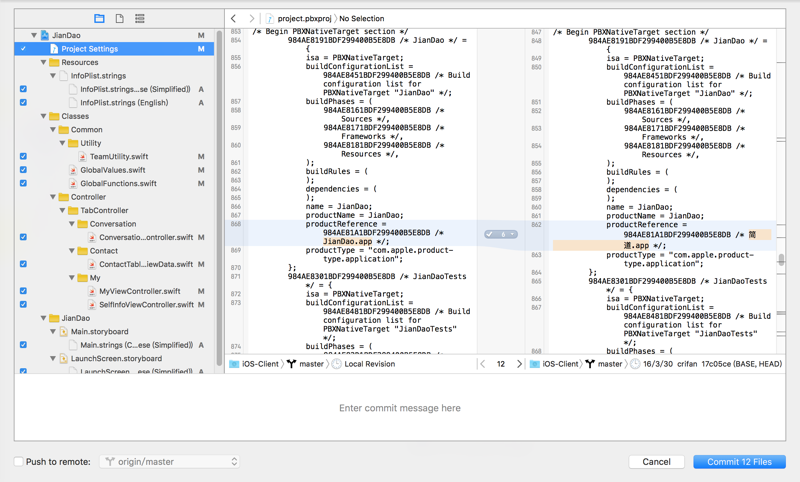The width and height of the screenshot is (800, 482).
Task: Click the Conversation folder icon
Action: [83, 224]
